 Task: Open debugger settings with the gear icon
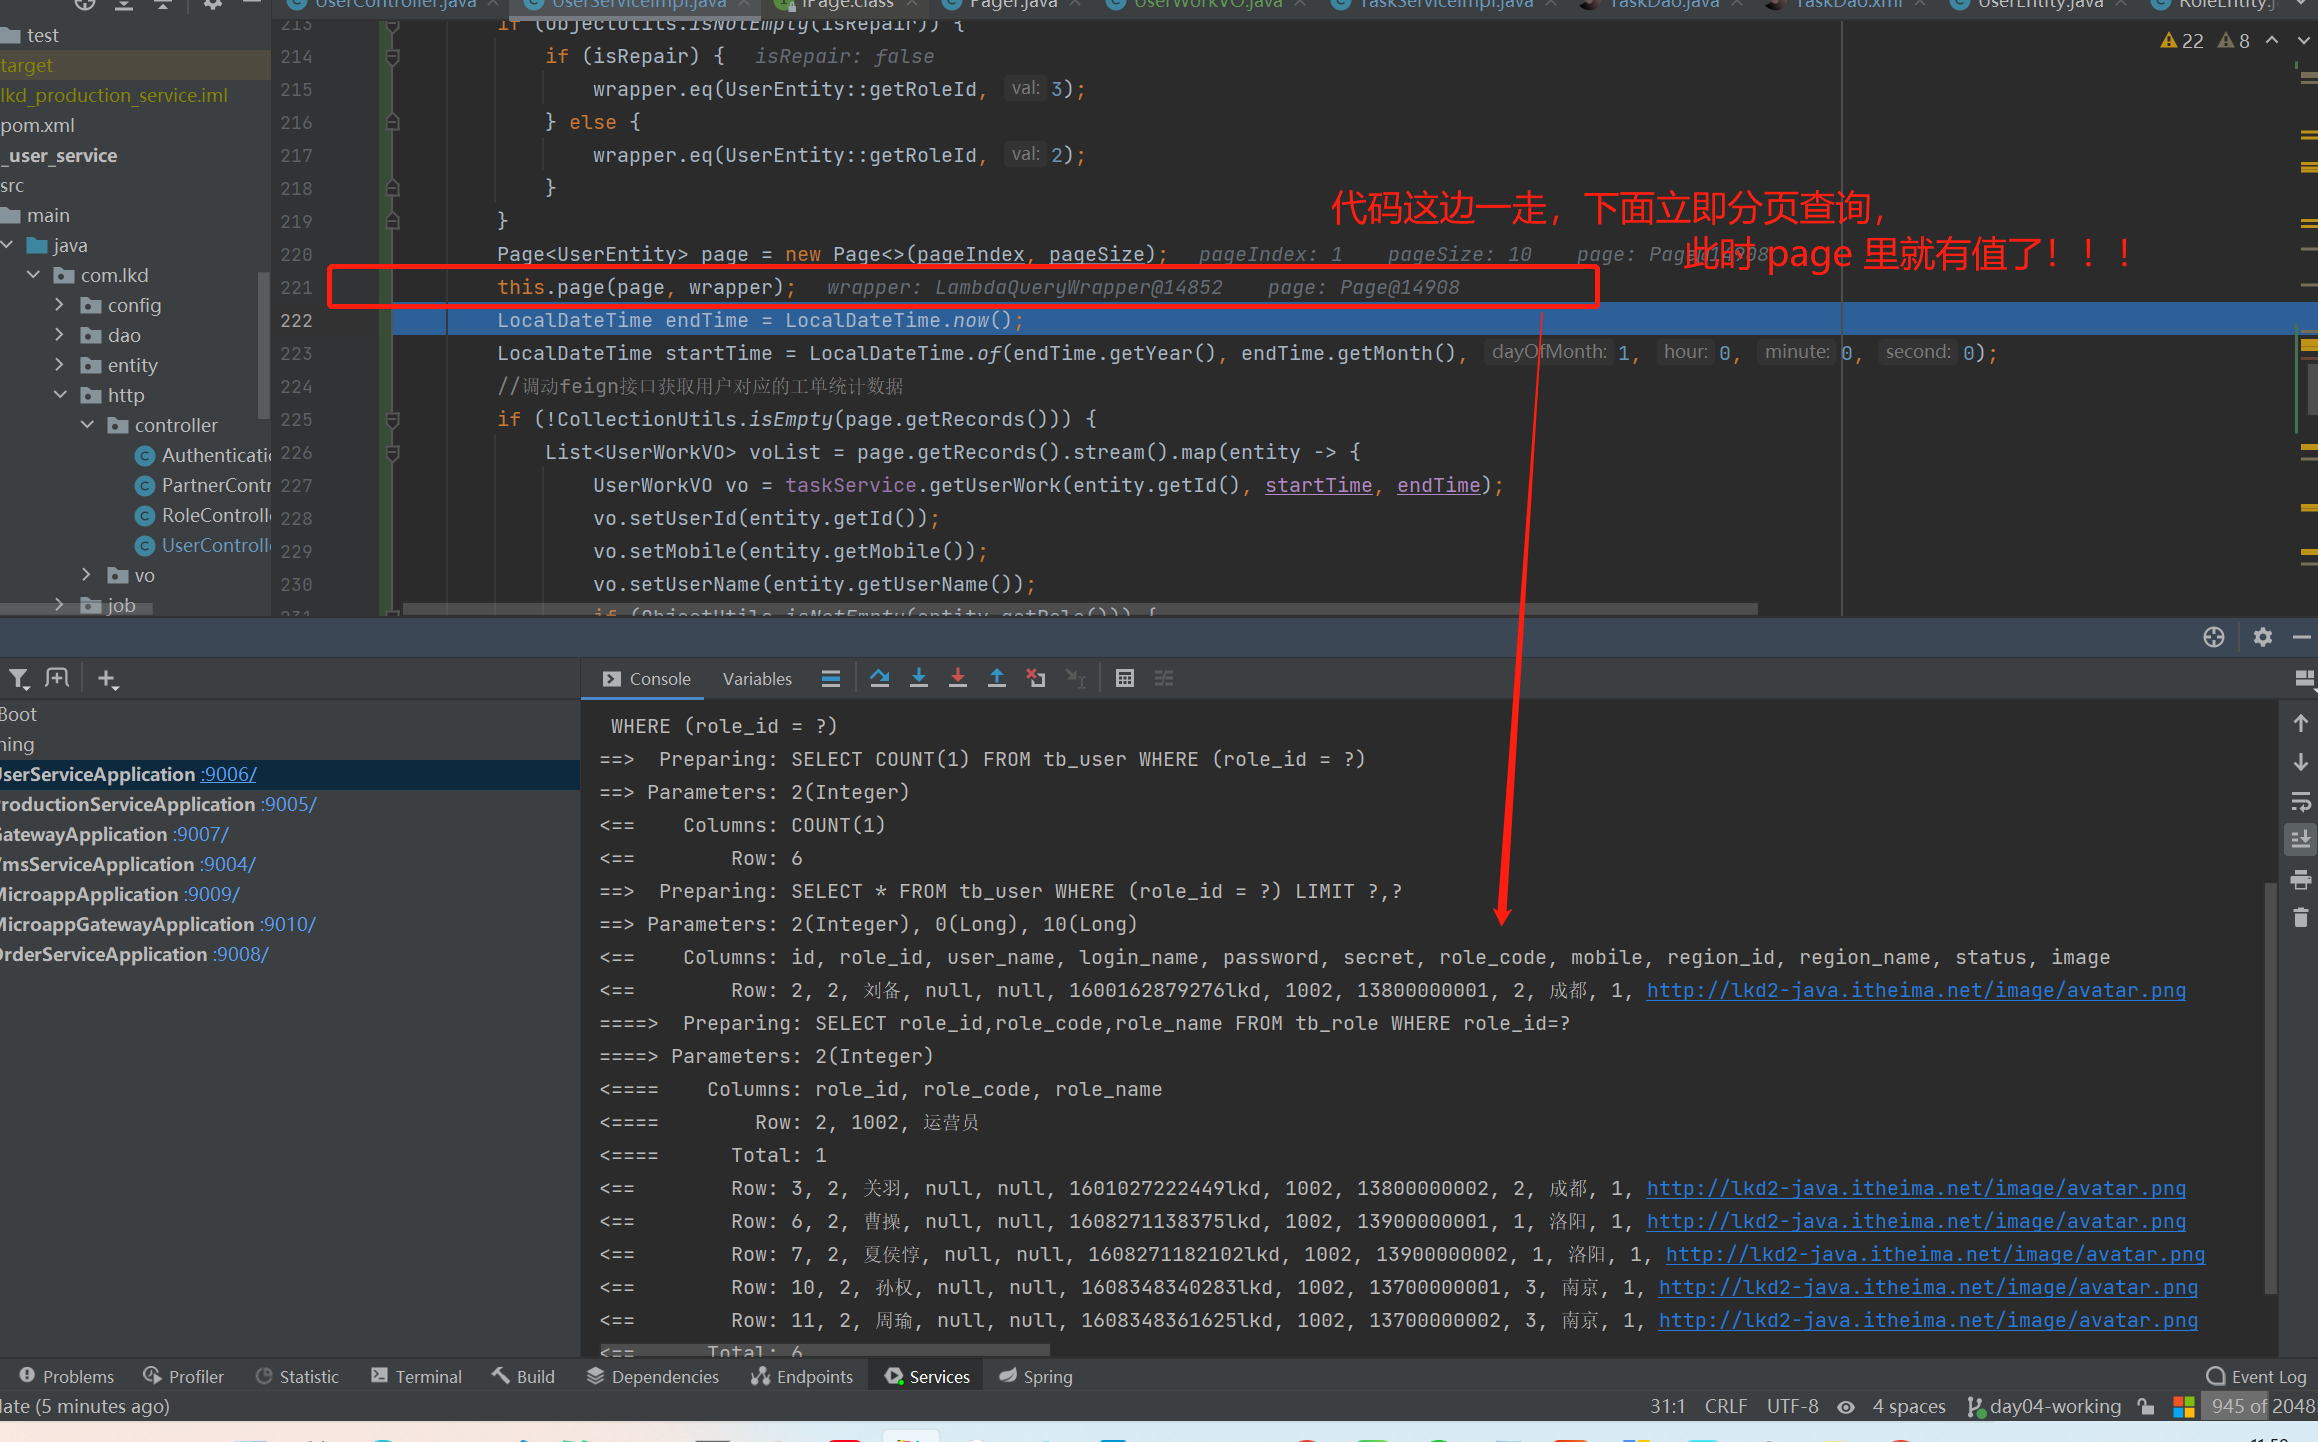(2263, 637)
